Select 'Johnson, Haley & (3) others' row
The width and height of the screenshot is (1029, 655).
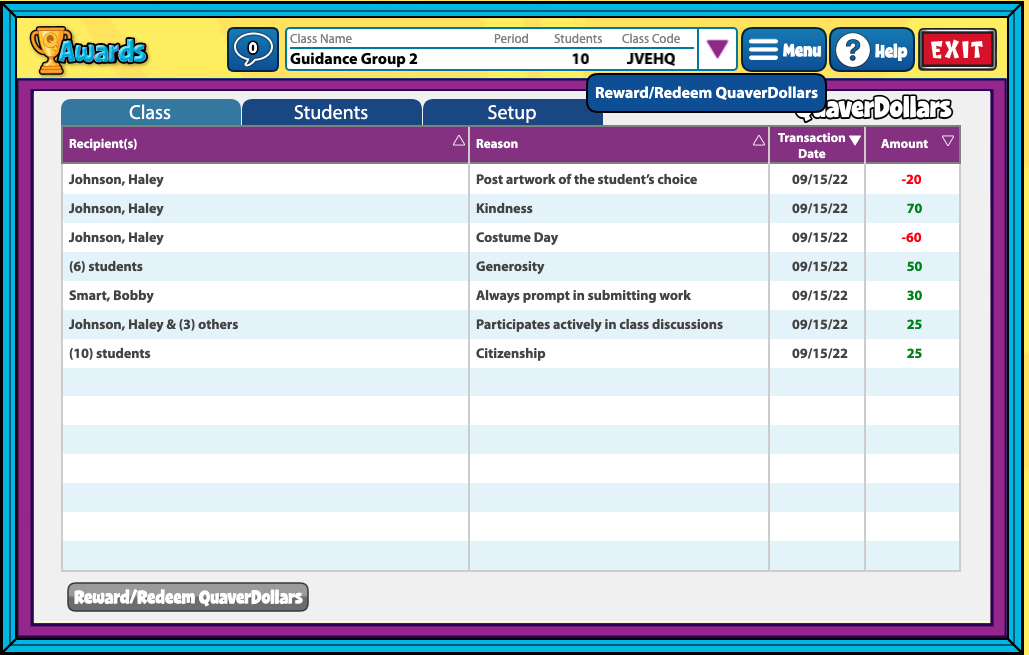tap(511, 324)
